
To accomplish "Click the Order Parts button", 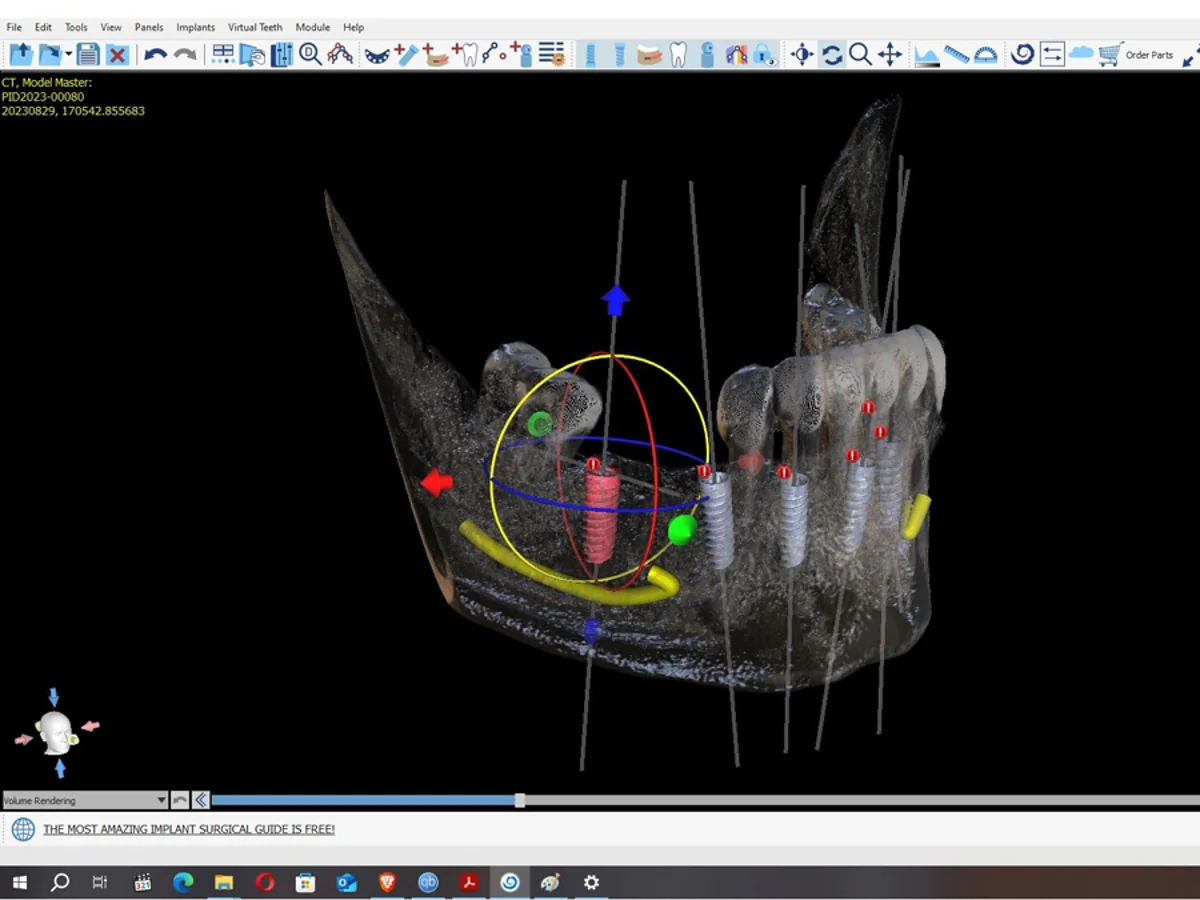I will (1149, 55).
